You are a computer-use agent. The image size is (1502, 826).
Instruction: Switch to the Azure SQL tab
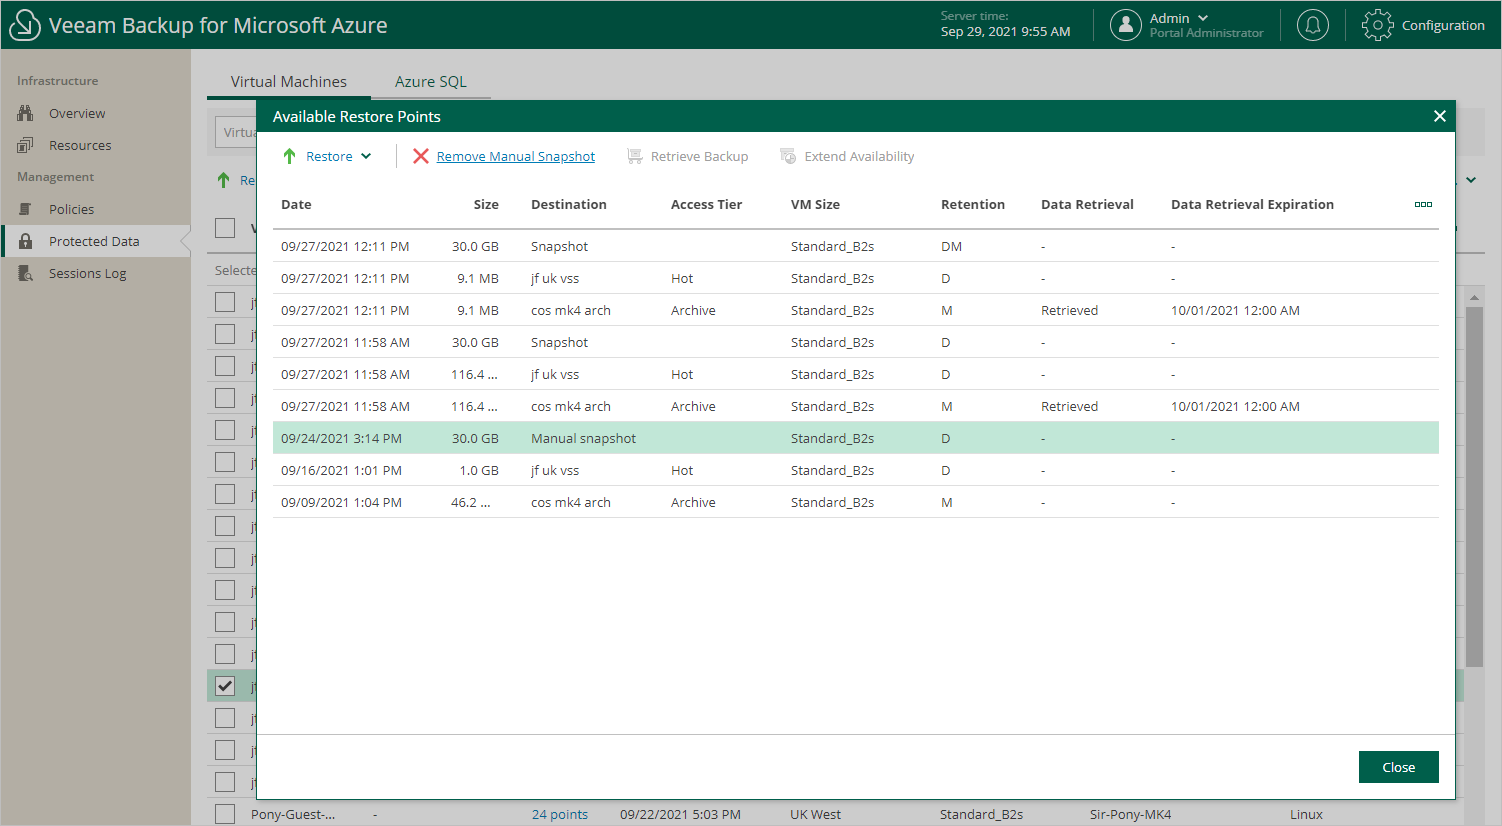tap(431, 82)
